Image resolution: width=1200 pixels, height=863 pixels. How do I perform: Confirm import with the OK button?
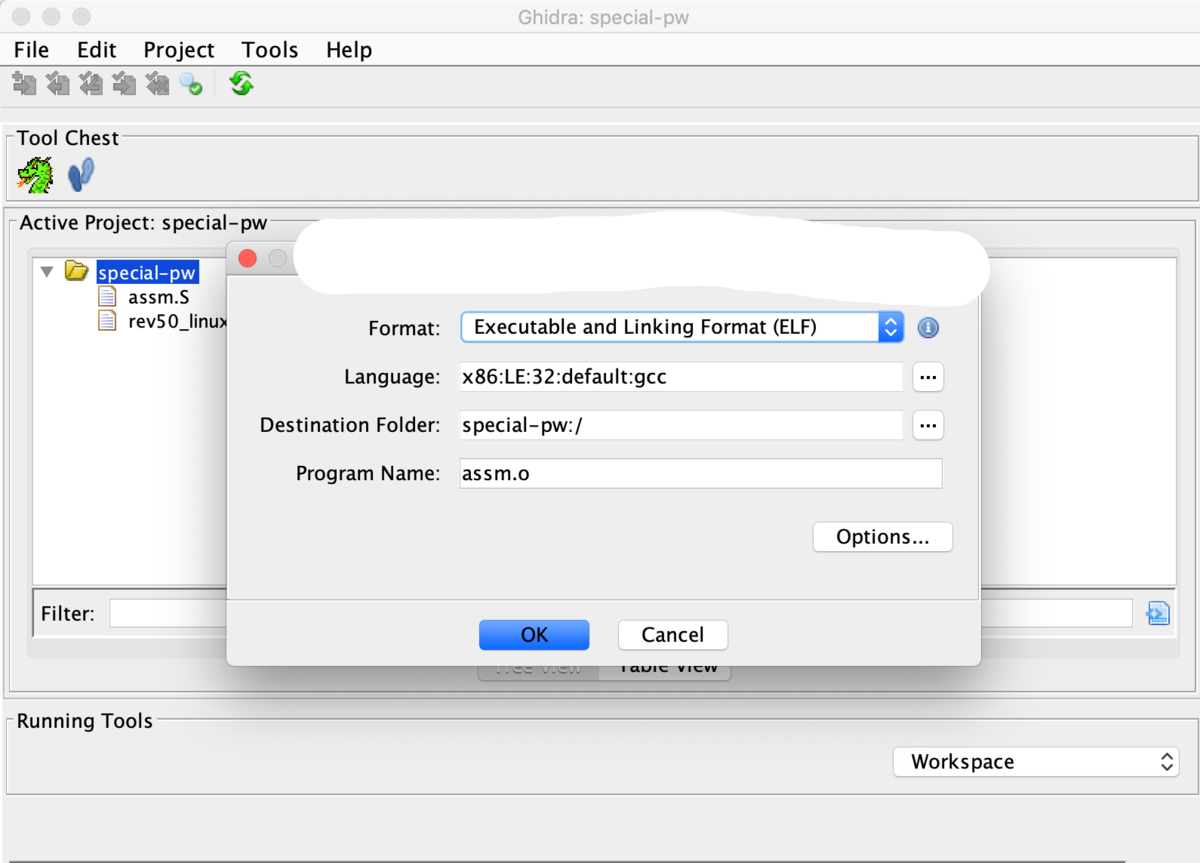(x=534, y=635)
